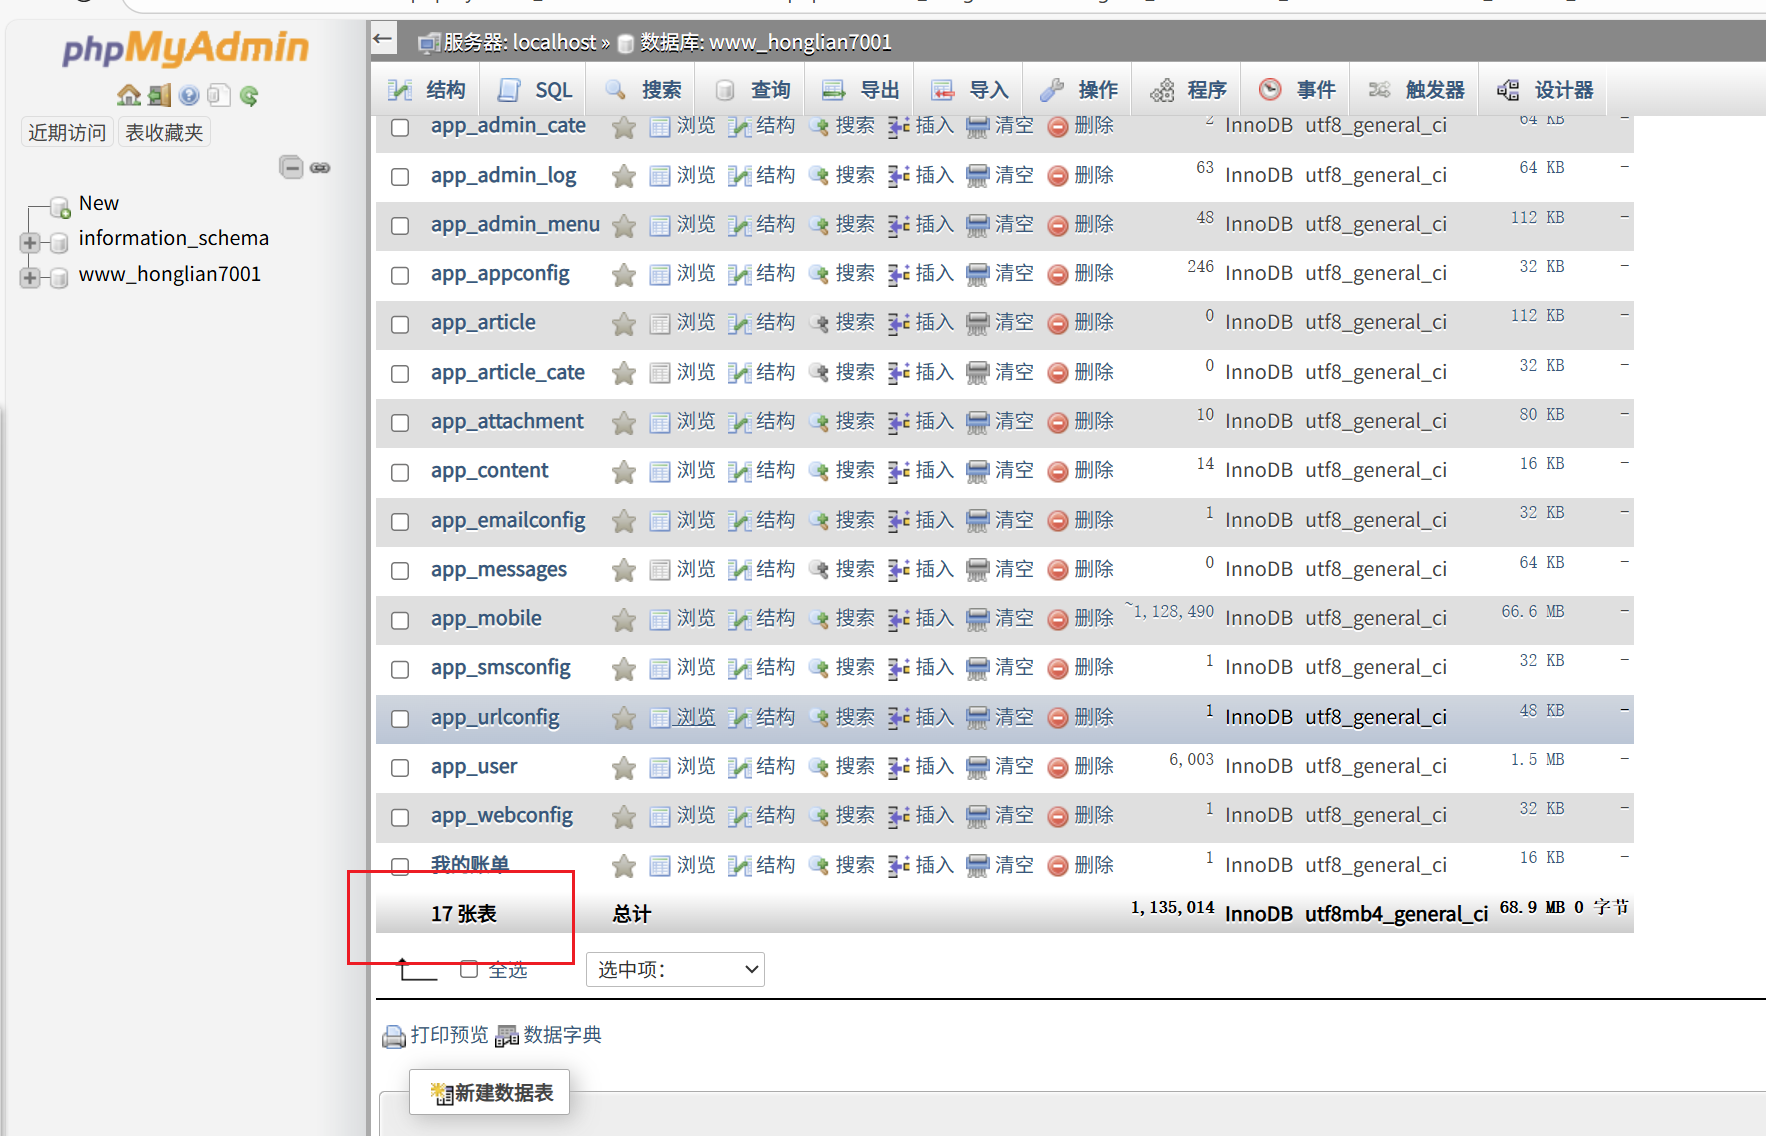Click the home icon in the sidebar
The width and height of the screenshot is (1766, 1136).
128,95
